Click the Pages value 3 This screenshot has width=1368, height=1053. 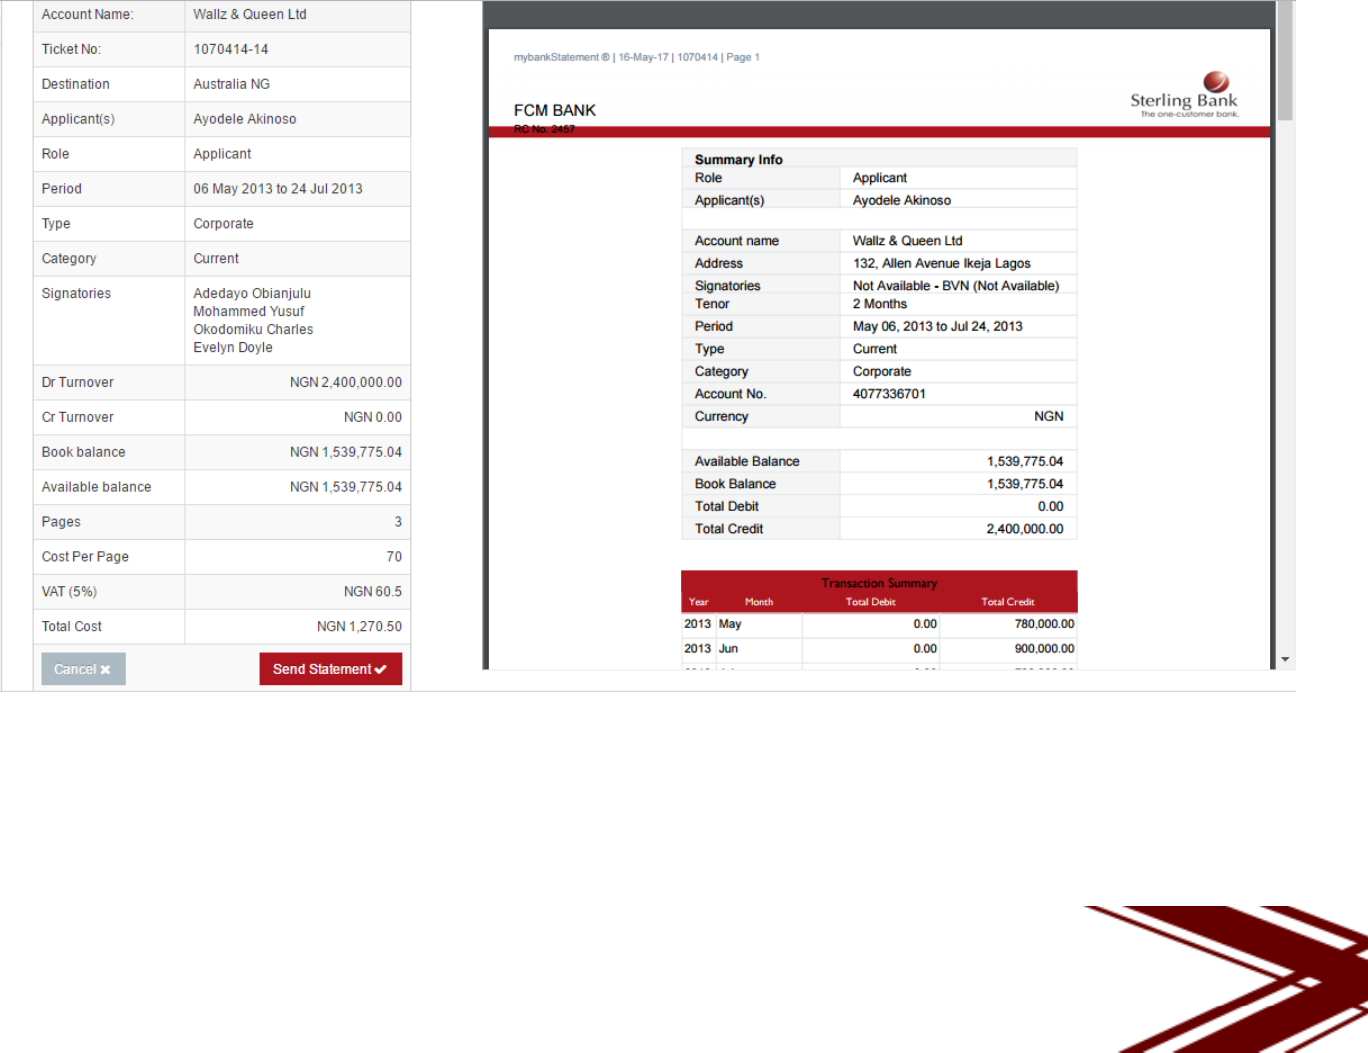coord(398,522)
